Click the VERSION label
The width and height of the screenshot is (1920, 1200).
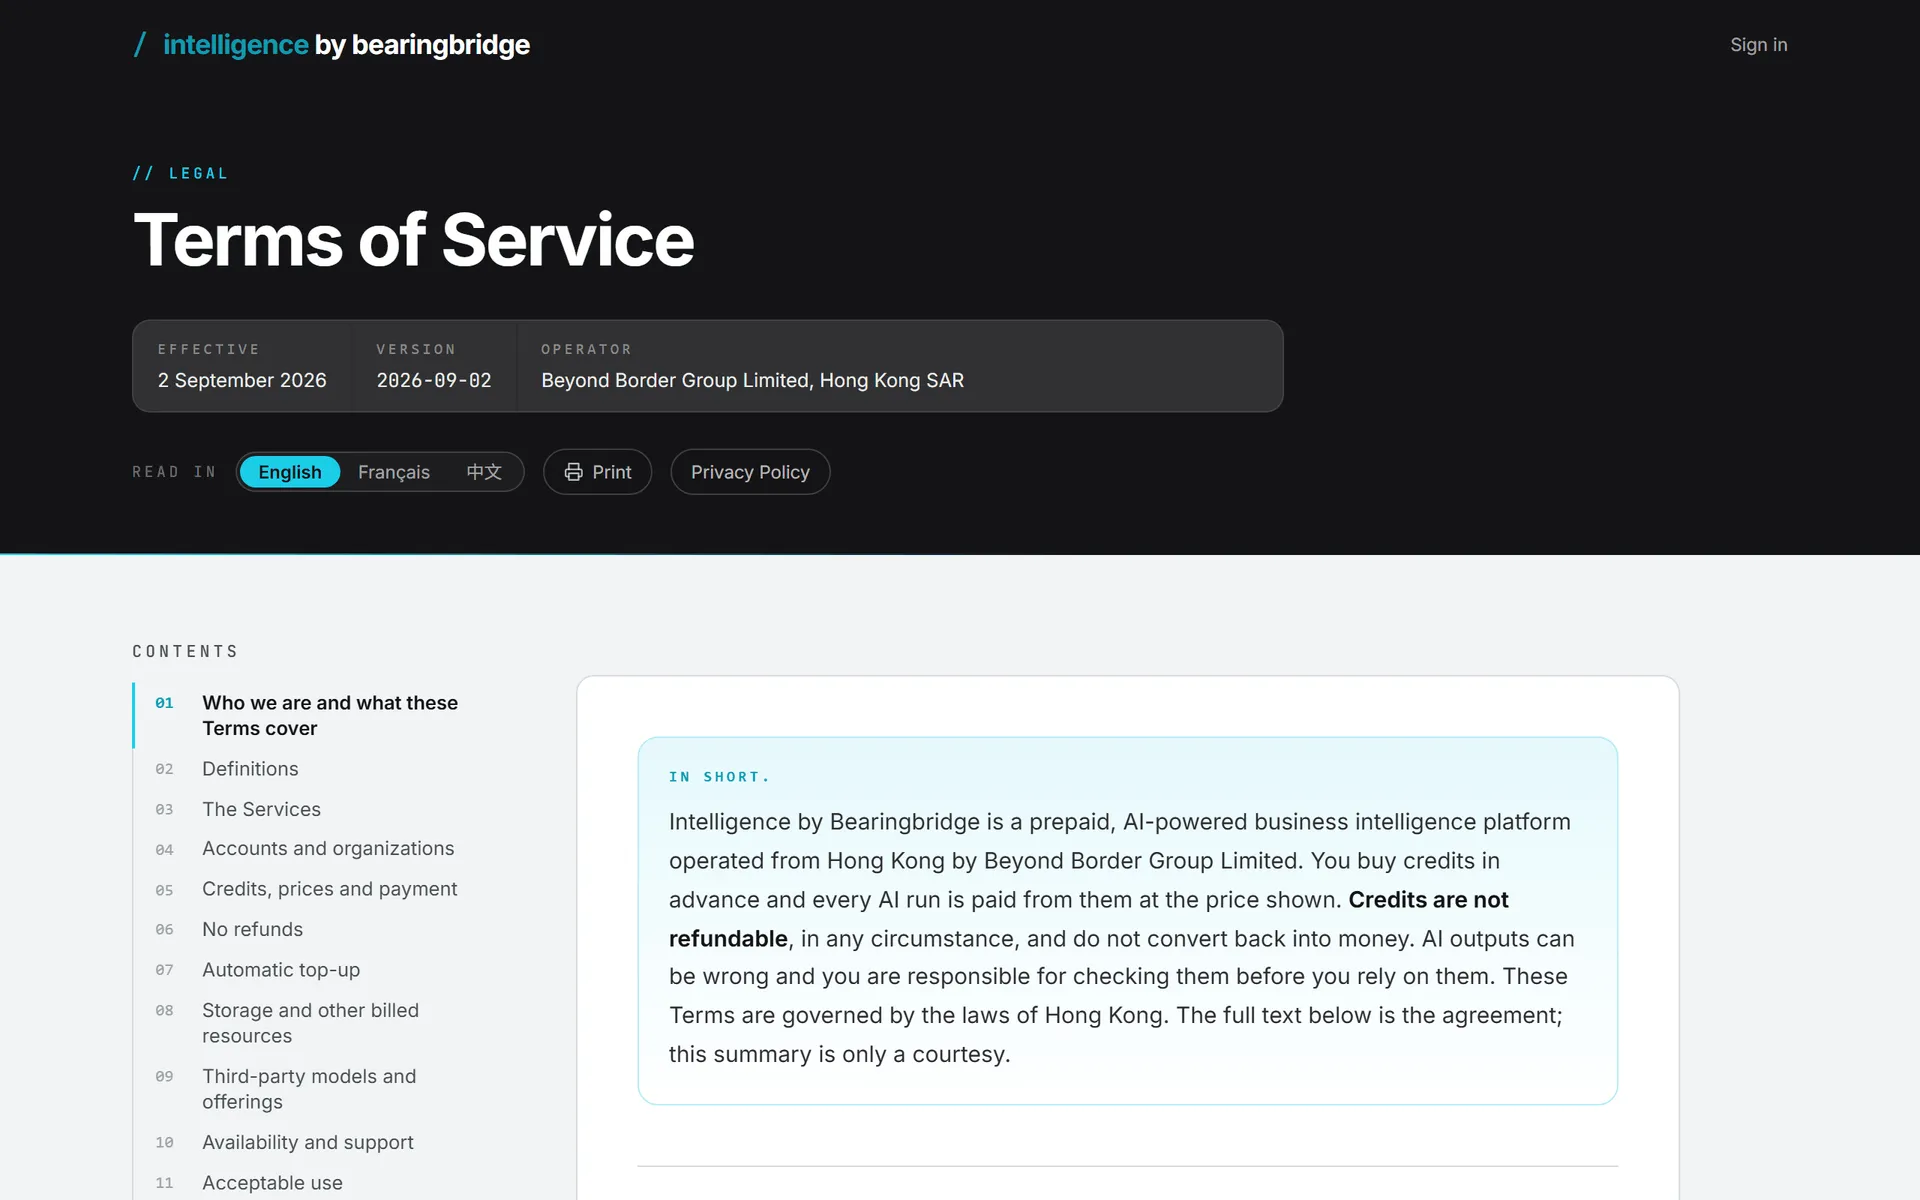[416, 349]
